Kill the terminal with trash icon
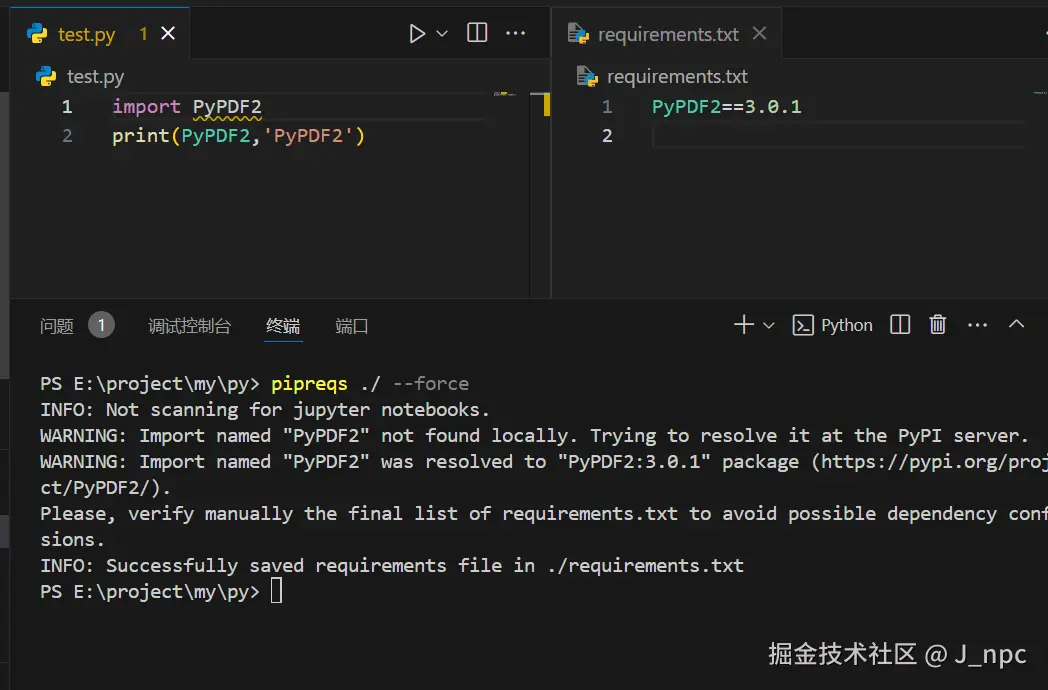Image resolution: width=1048 pixels, height=690 pixels. click(938, 325)
